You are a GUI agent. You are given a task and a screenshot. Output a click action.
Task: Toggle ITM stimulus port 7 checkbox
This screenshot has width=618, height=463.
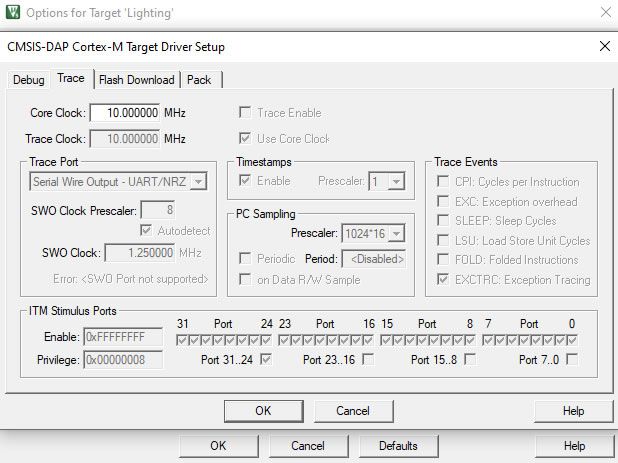488,340
